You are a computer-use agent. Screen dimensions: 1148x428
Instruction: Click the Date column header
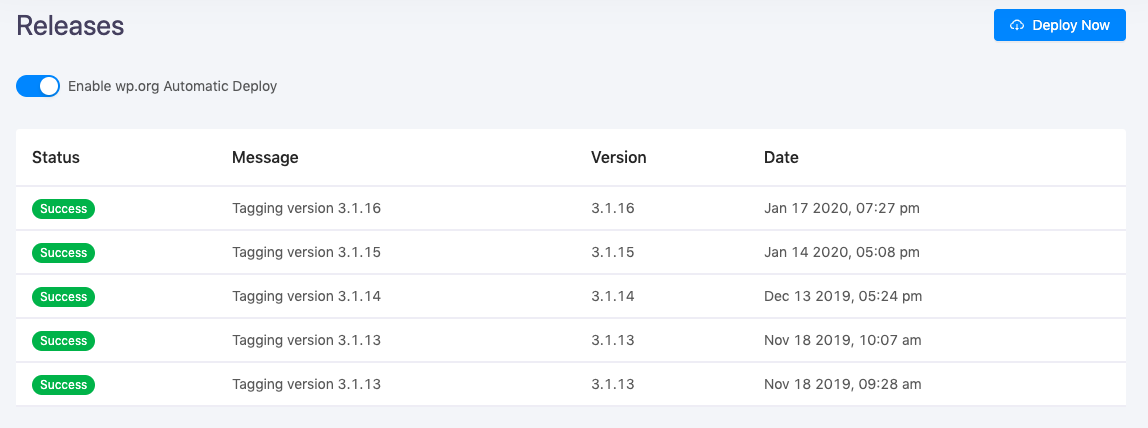coord(781,157)
